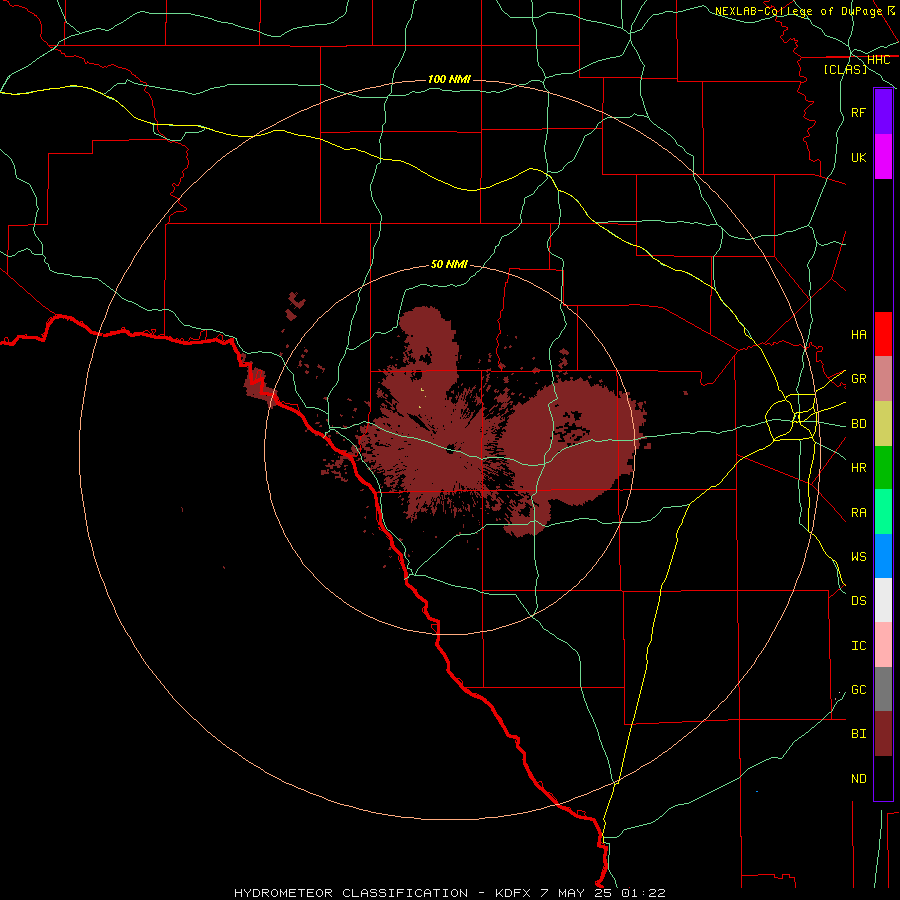
Task: Click the RF legend label
Action: pyautogui.click(x=858, y=112)
